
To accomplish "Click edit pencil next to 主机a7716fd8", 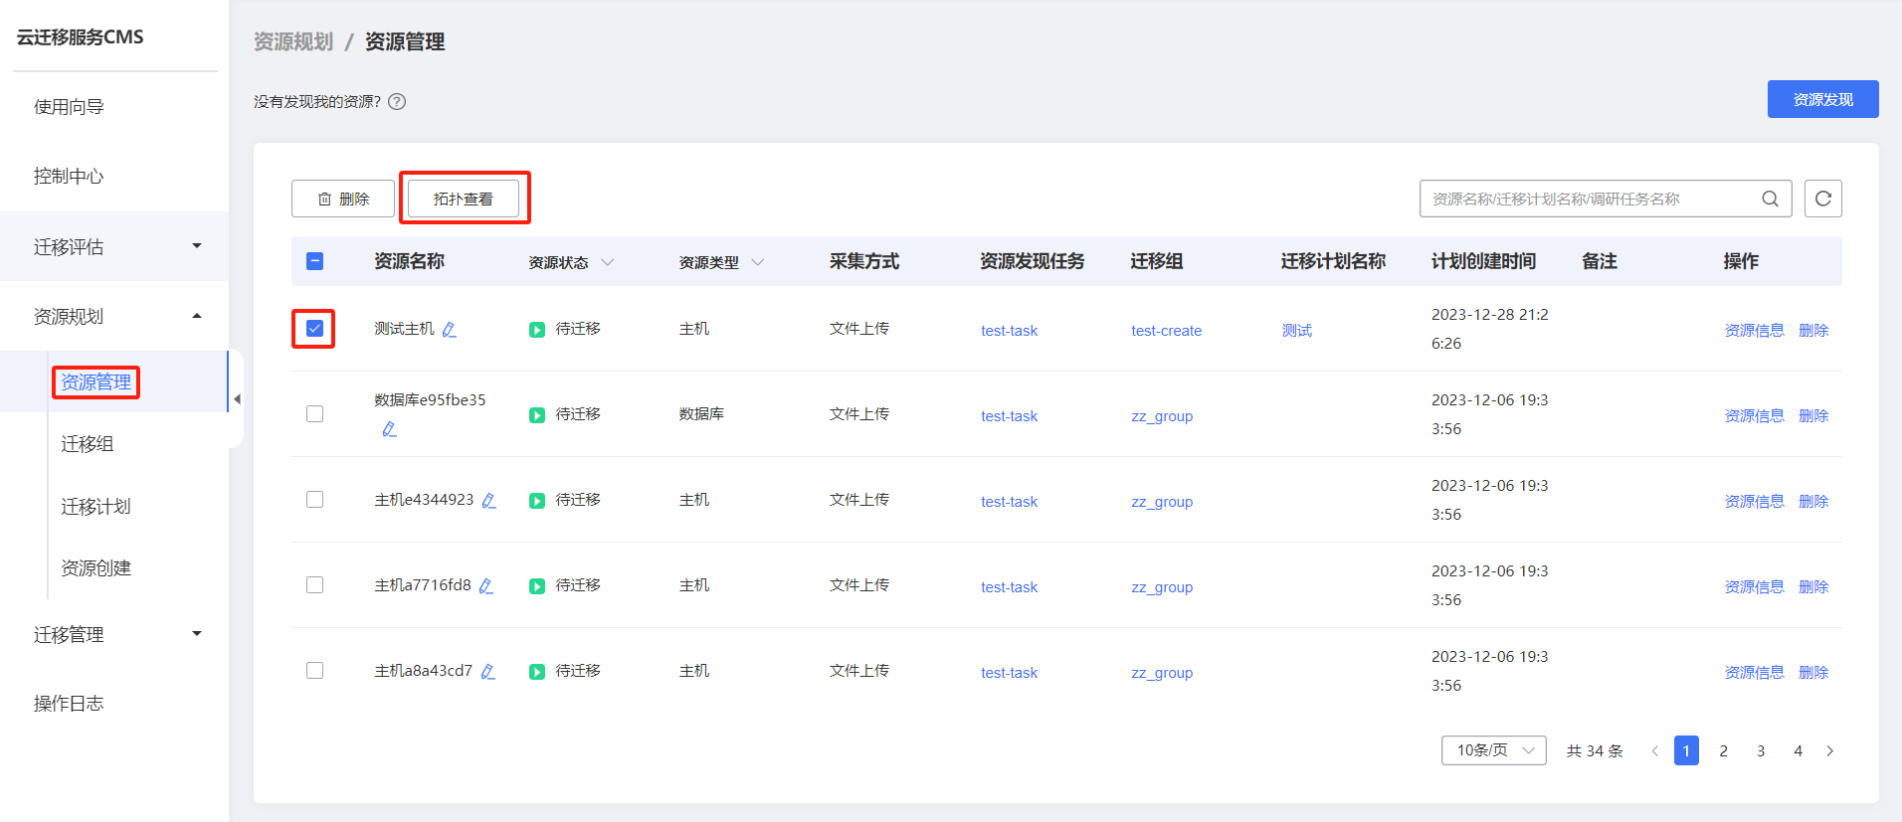I will pyautogui.click(x=486, y=586).
